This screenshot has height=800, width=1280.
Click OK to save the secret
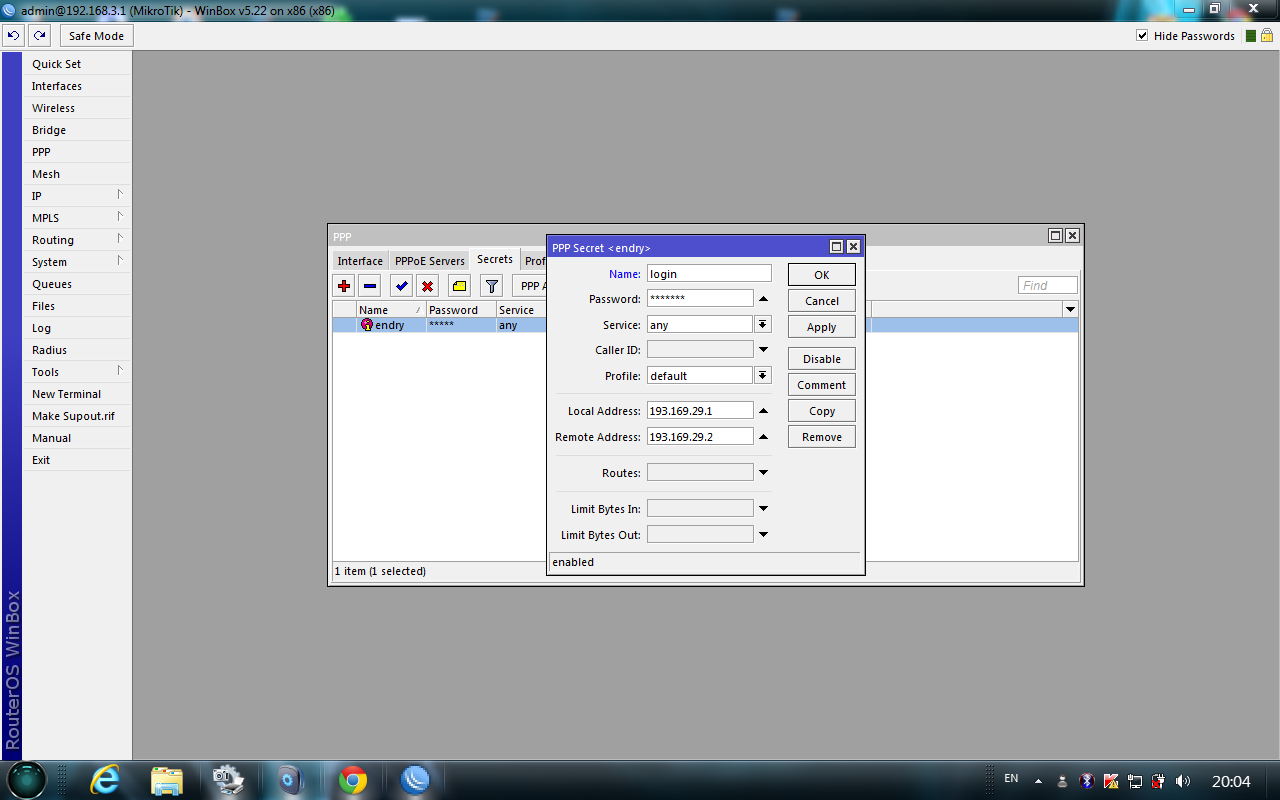[821, 275]
